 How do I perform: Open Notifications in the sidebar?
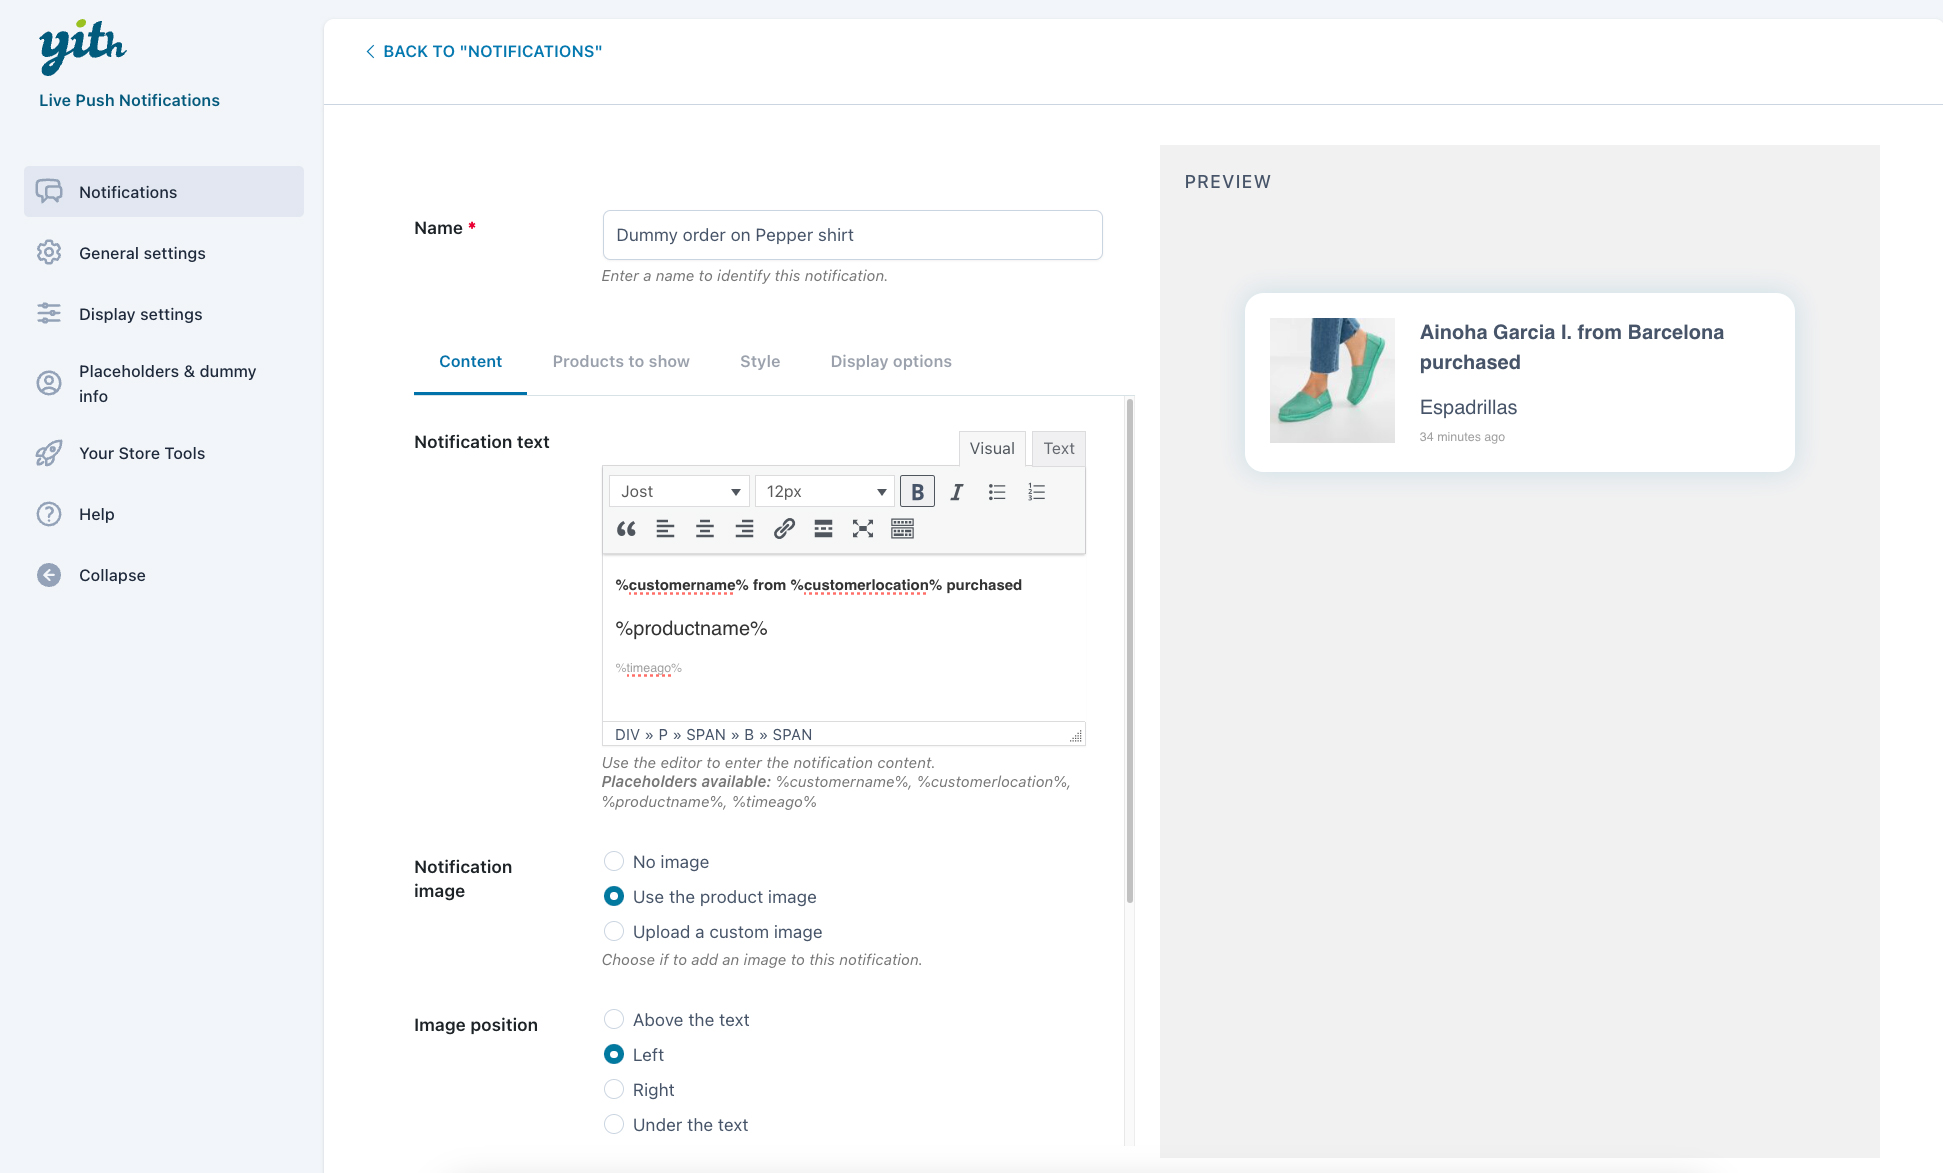click(x=164, y=192)
